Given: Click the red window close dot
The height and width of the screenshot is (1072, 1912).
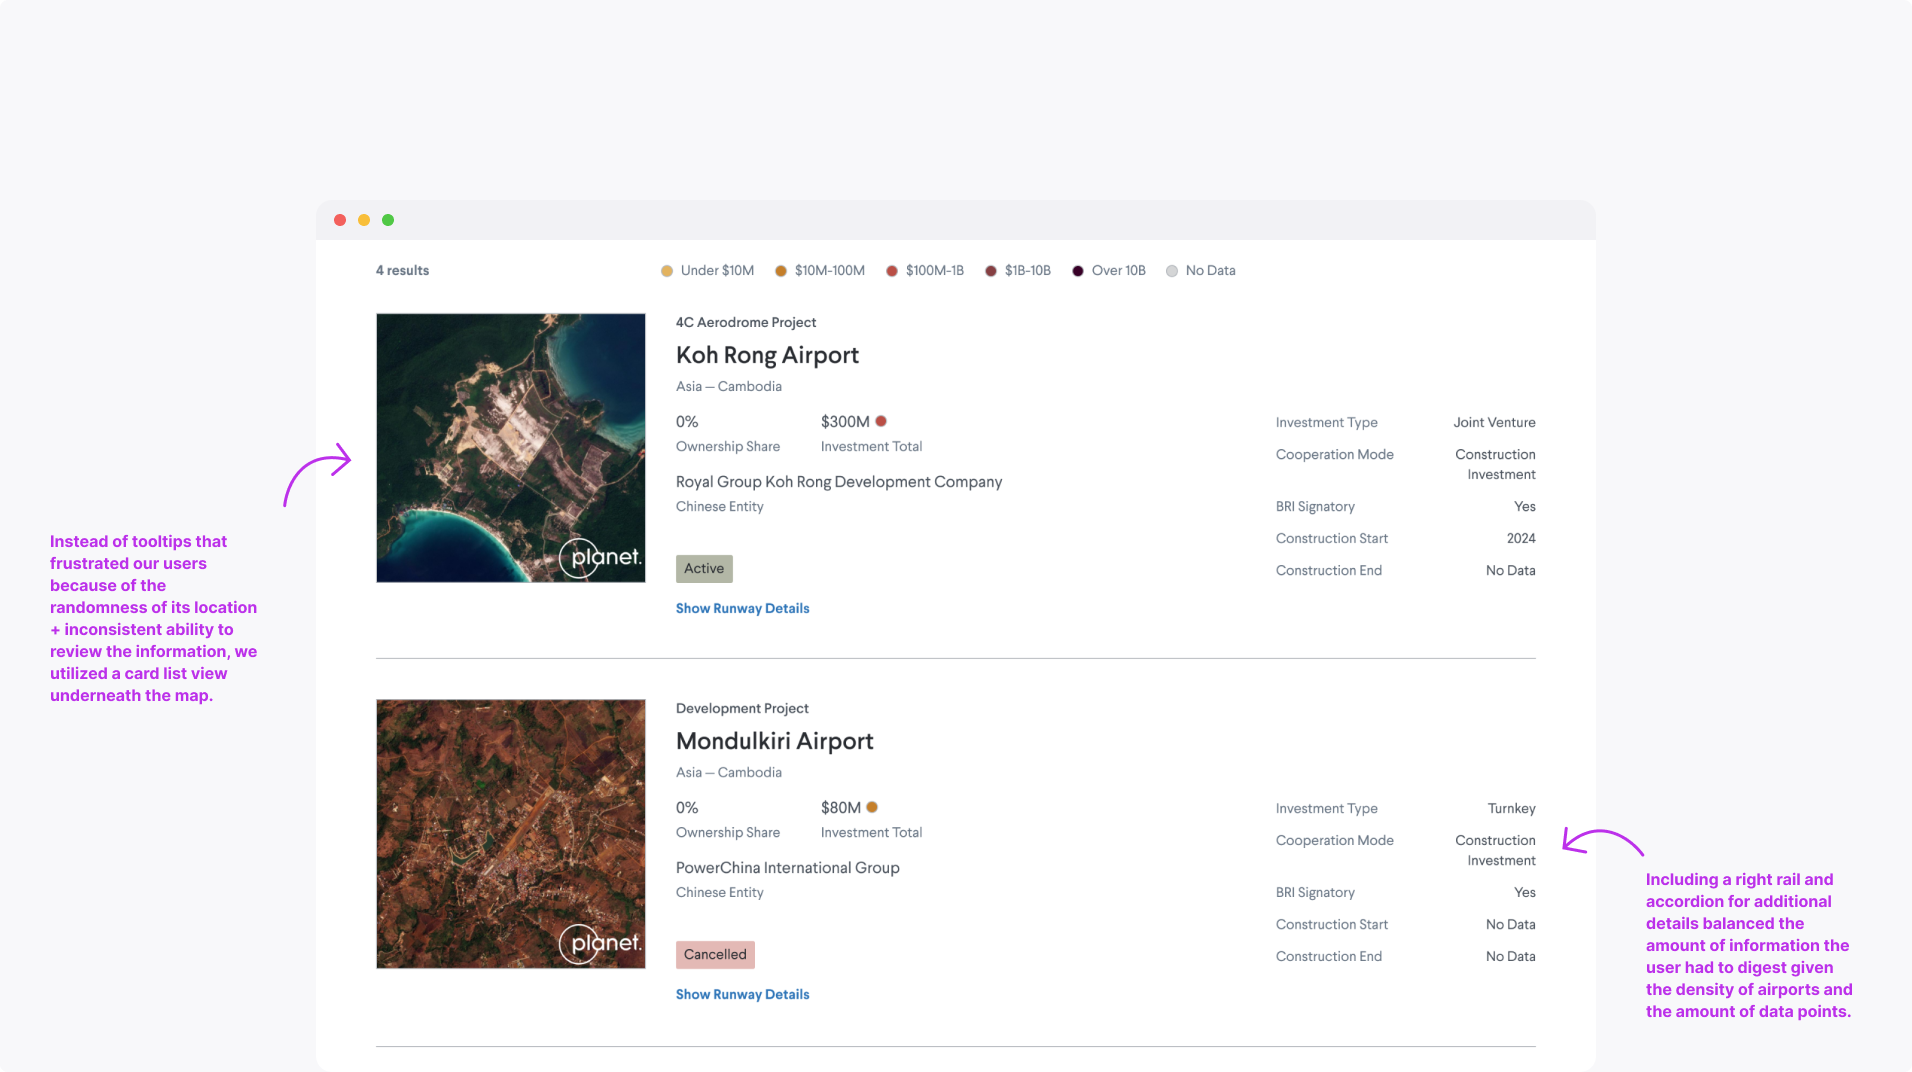Looking at the screenshot, I should pos(340,220).
